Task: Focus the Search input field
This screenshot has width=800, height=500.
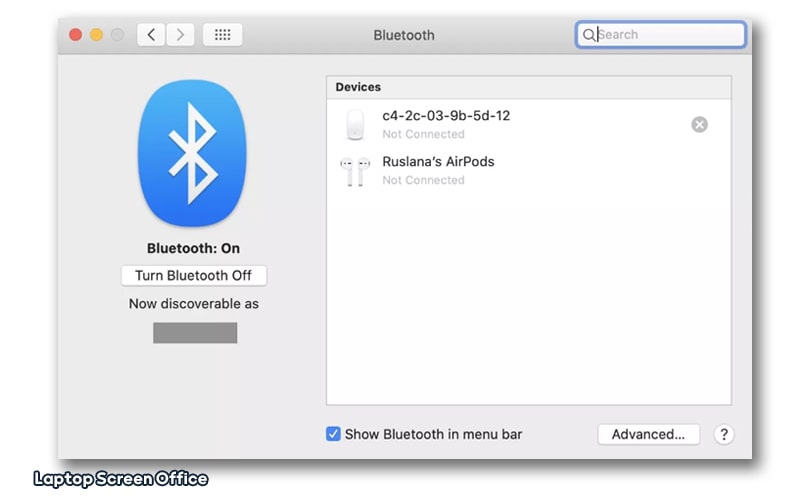Action: pos(661,35)
